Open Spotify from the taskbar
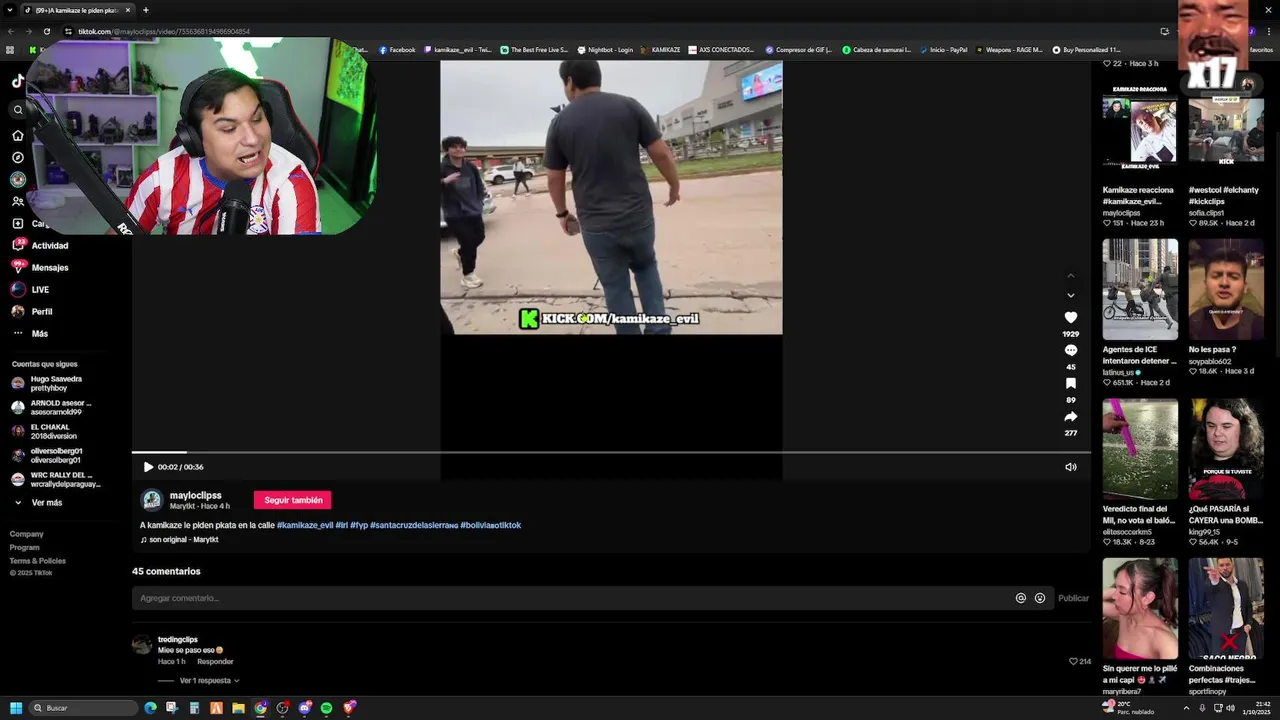This screenshot has width=1280, height=720. point(326,708)
